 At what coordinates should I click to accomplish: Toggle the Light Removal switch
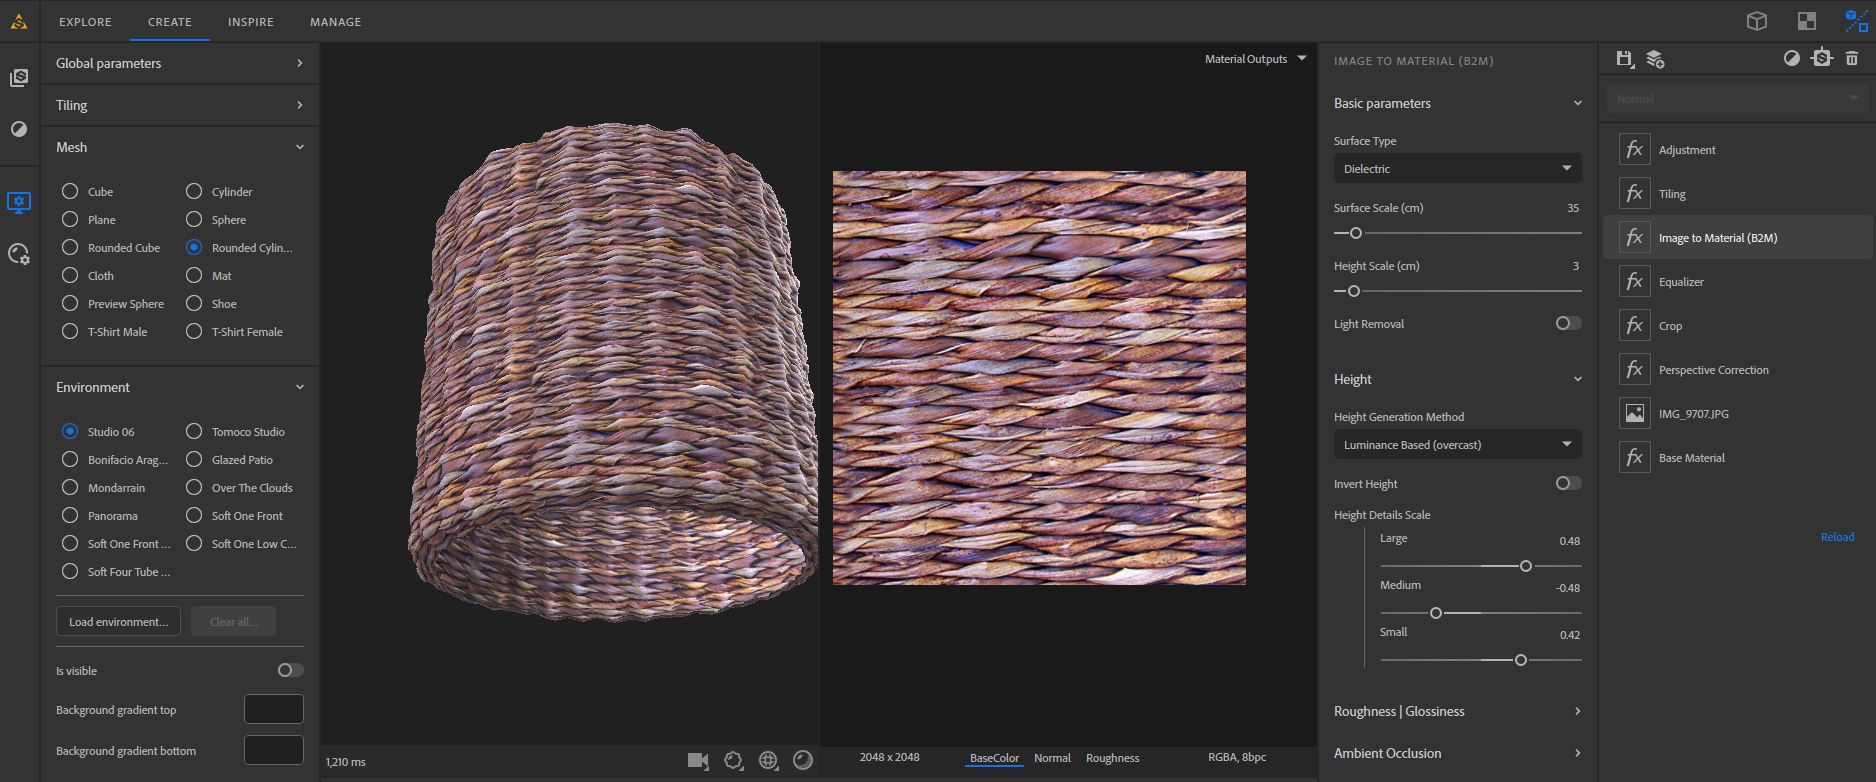1567,323
